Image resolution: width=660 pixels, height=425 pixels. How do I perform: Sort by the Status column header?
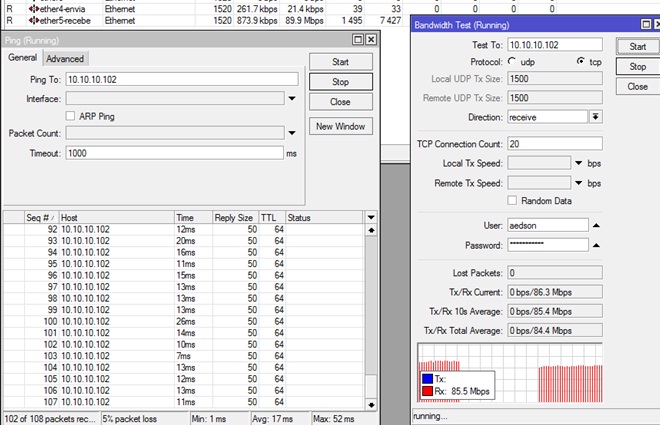point(323,218)
